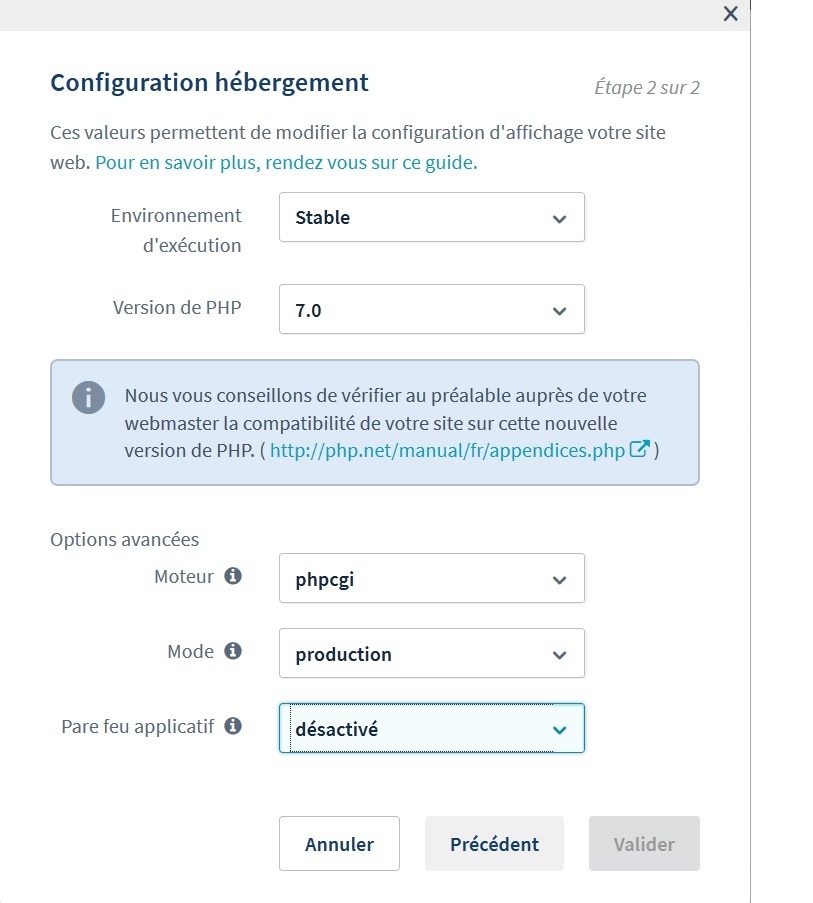Click the chevron arrow in the 7.0 field
813x903 pixels.
click(x=559, y=311)
